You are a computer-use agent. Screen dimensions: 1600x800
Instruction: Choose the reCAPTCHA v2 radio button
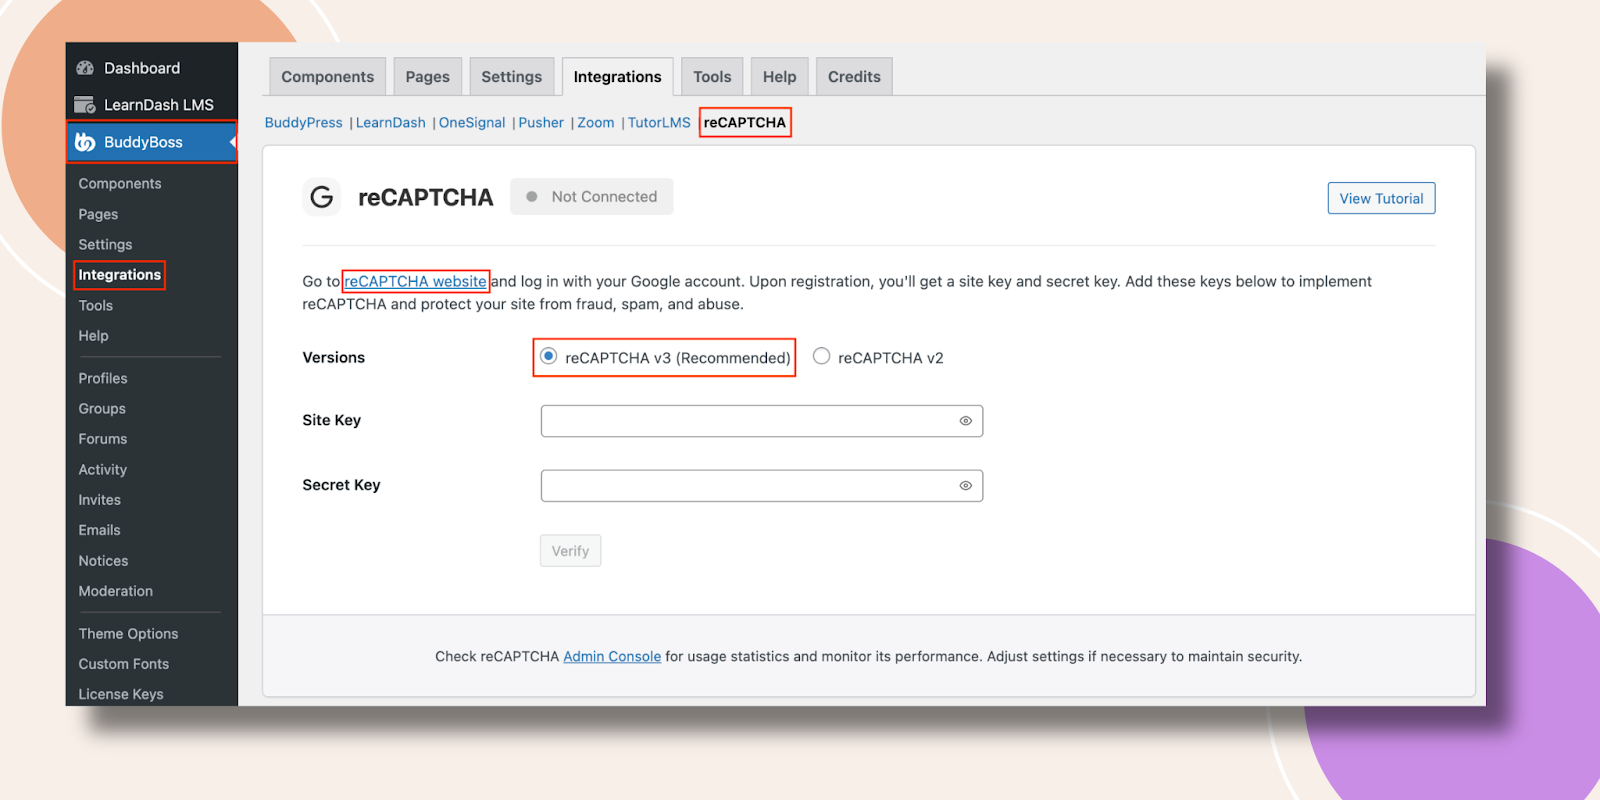[x=821, y=357]
